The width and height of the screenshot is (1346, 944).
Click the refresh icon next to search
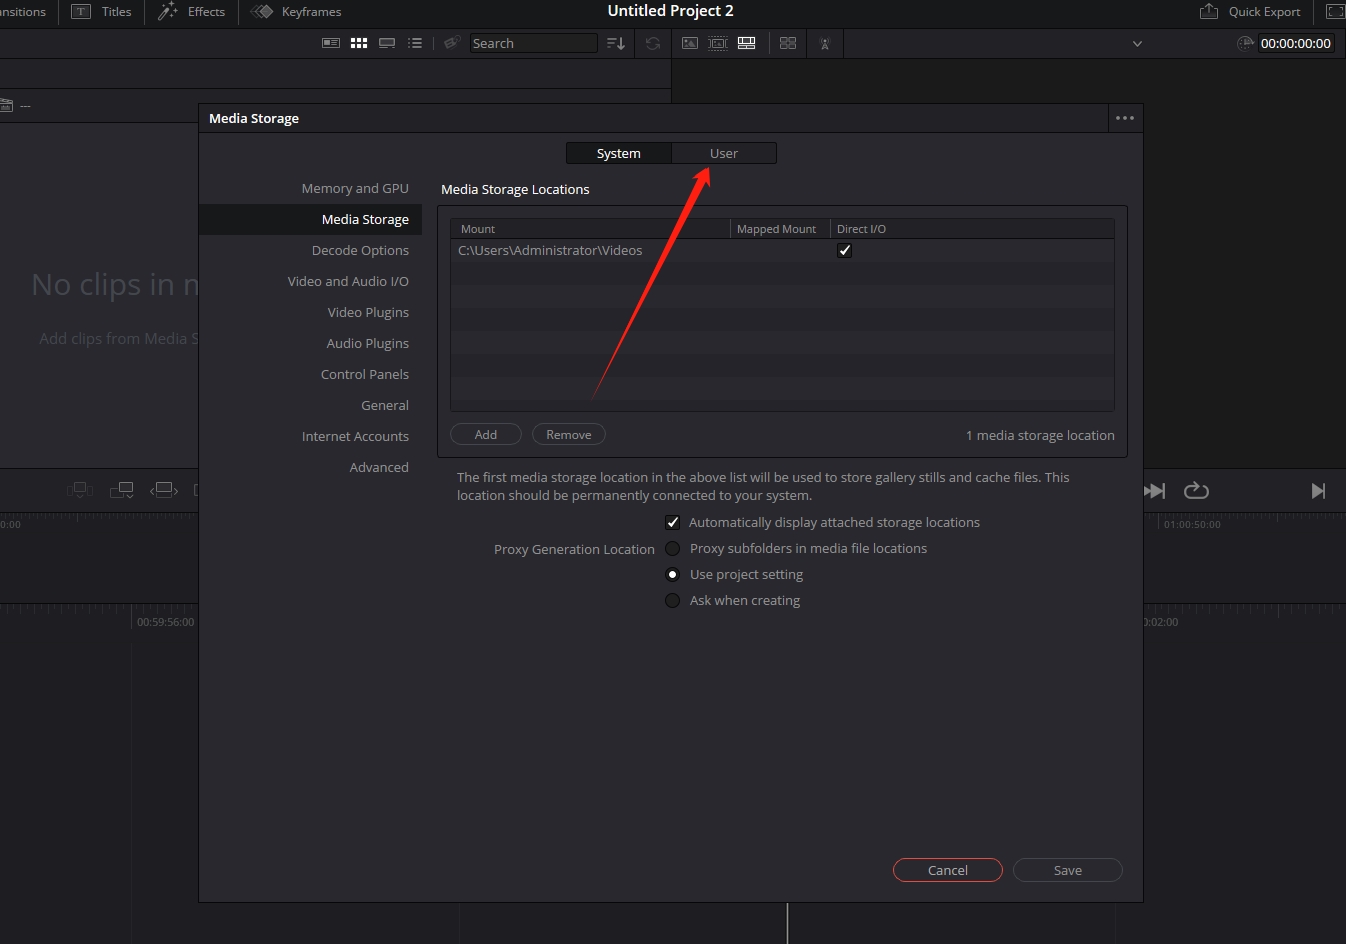(x=651, y=43)
